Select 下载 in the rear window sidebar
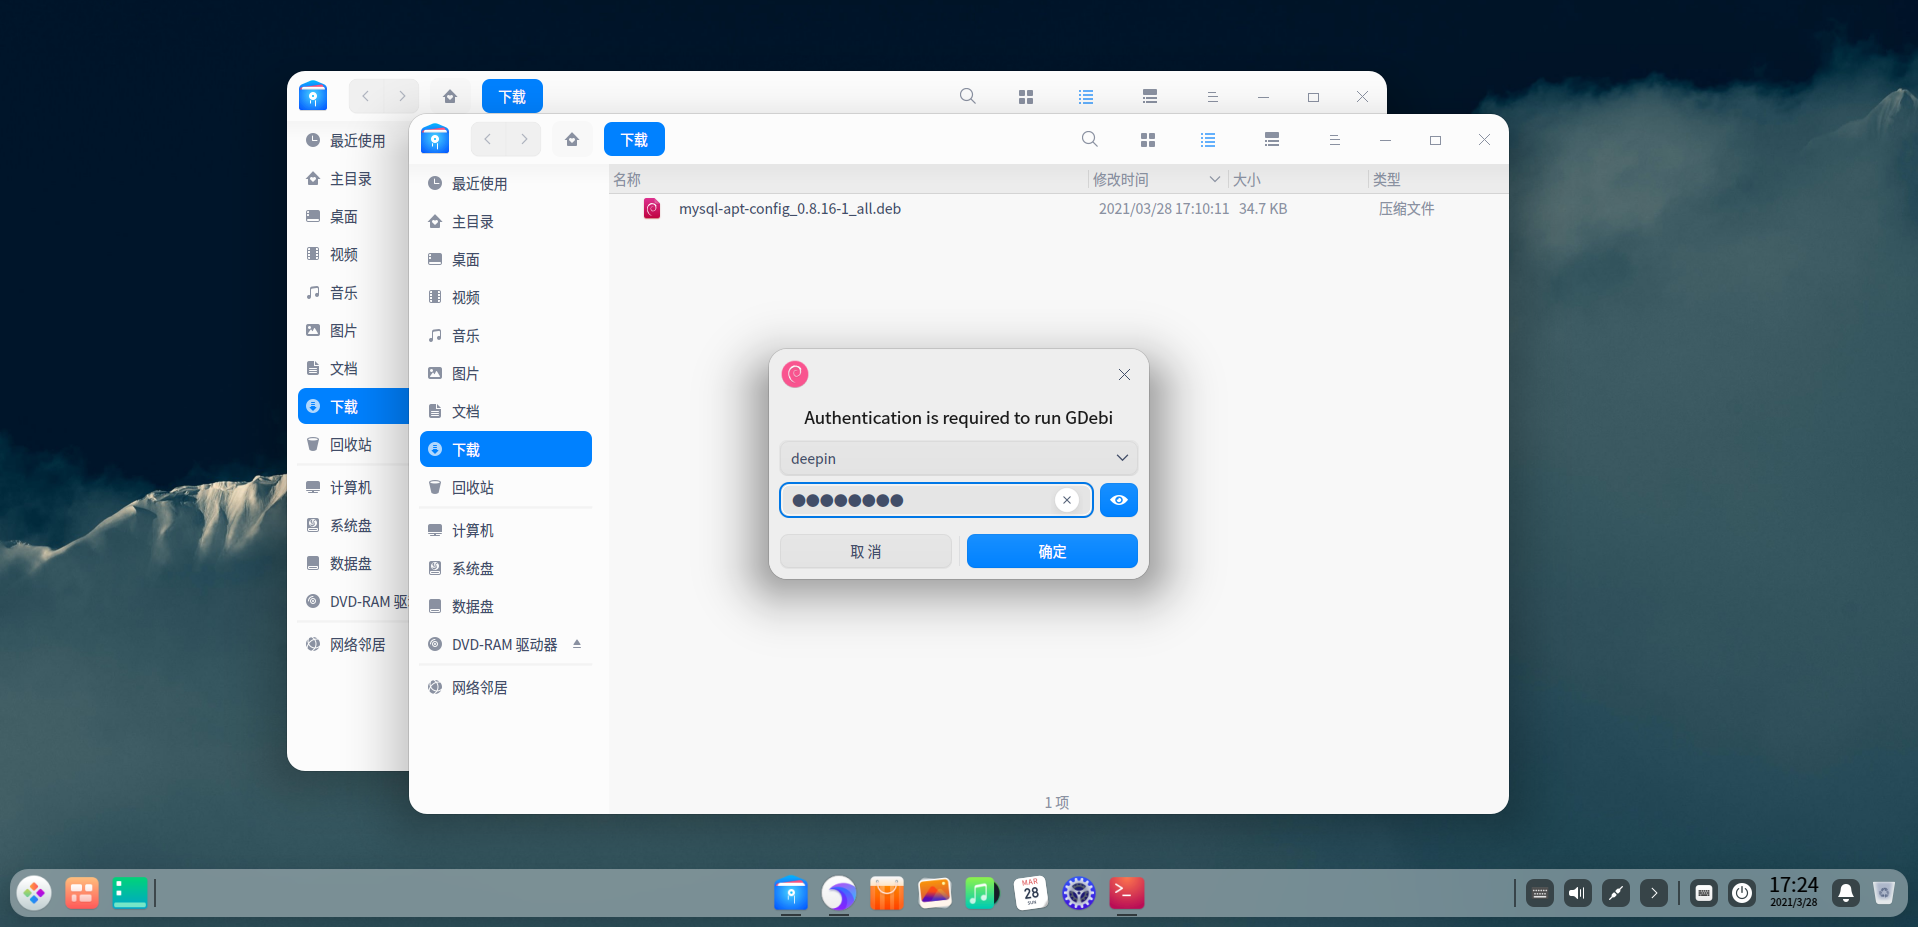The height and width of the screenshot is (927, 1918). tap(353, 406)
